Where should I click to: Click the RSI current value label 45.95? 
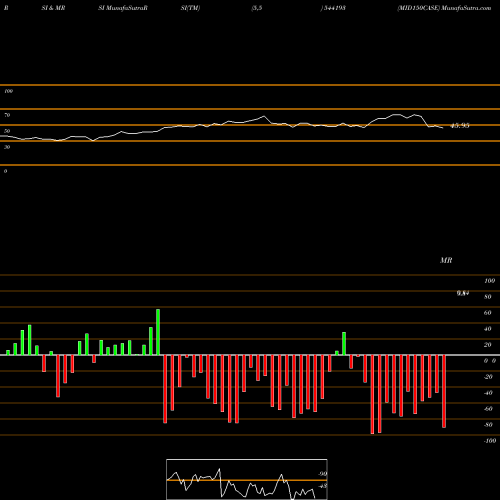pyautogui.click(x=460, y=126)
